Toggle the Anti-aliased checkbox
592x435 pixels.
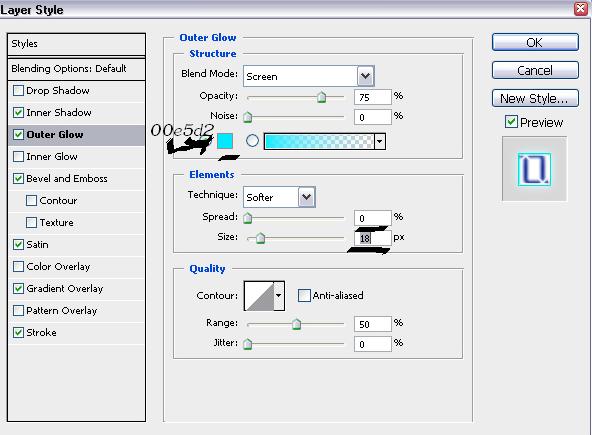coord(304,295)
